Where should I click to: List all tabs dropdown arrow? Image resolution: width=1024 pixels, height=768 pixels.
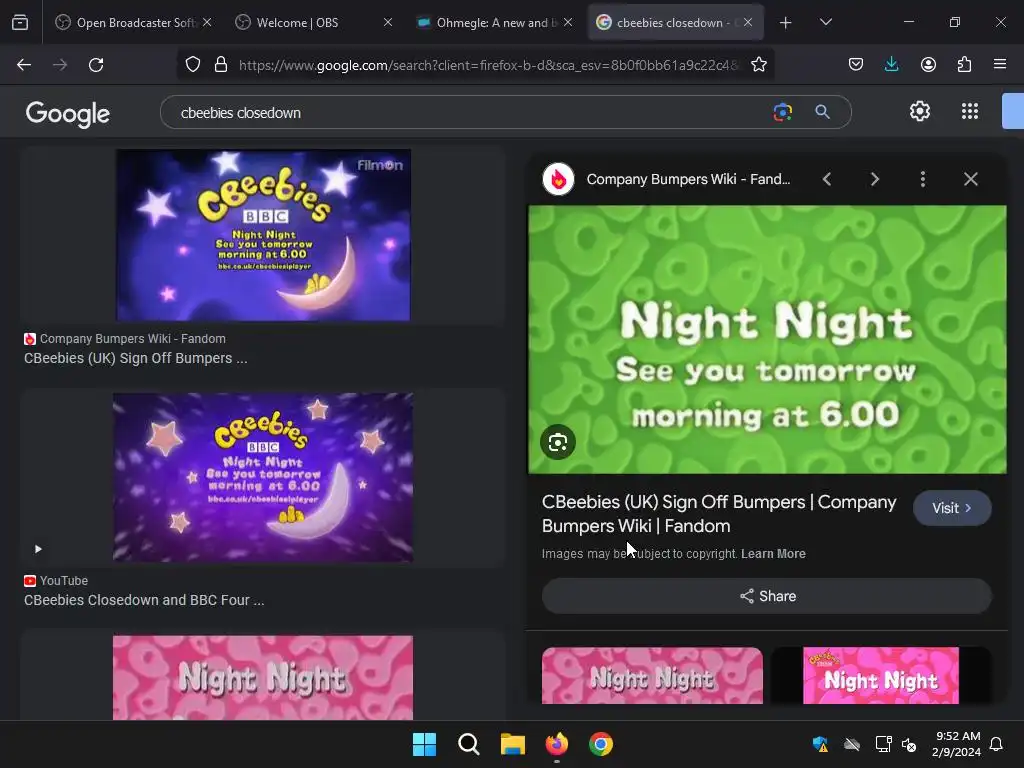tap(825, 23)
